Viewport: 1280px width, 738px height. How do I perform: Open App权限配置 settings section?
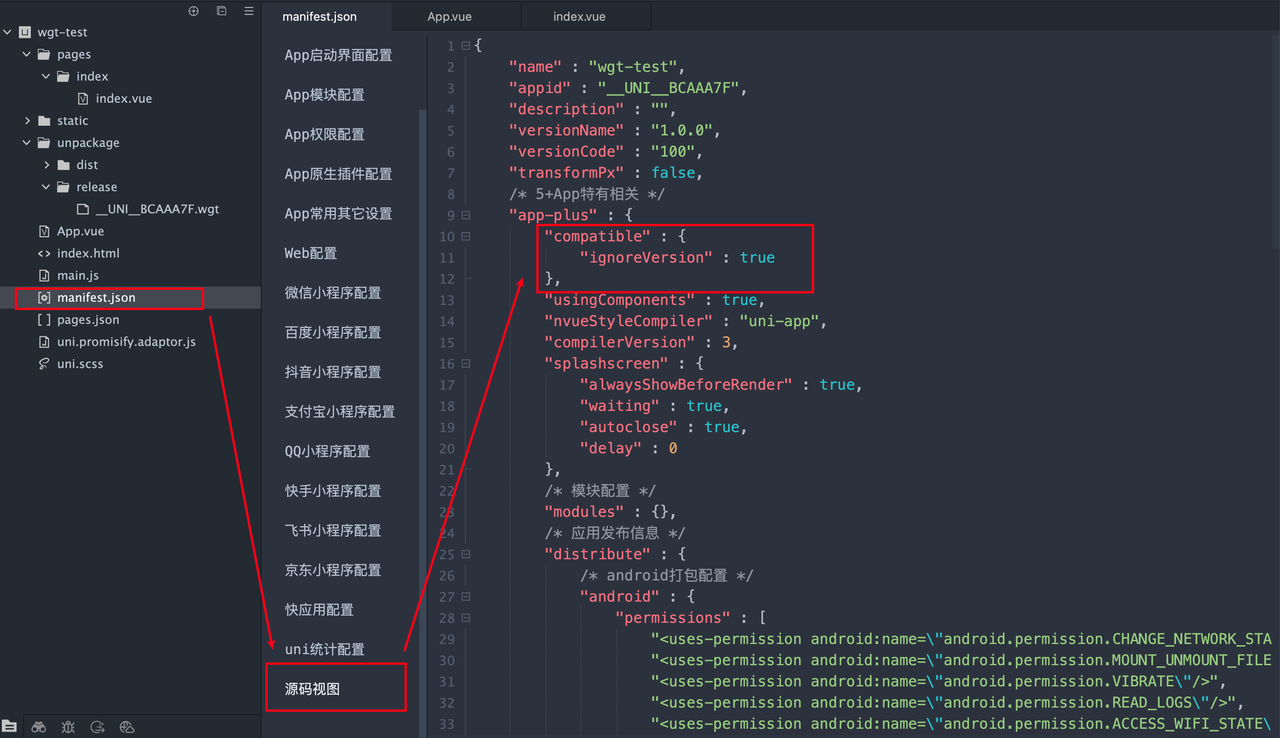click(324, 134)
